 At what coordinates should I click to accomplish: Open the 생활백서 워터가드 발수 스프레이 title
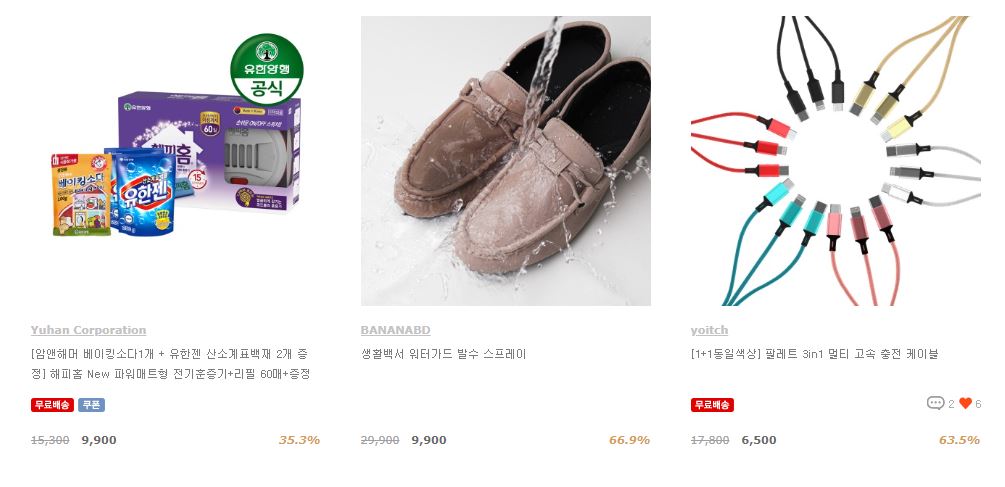click(x=444, y=354)
